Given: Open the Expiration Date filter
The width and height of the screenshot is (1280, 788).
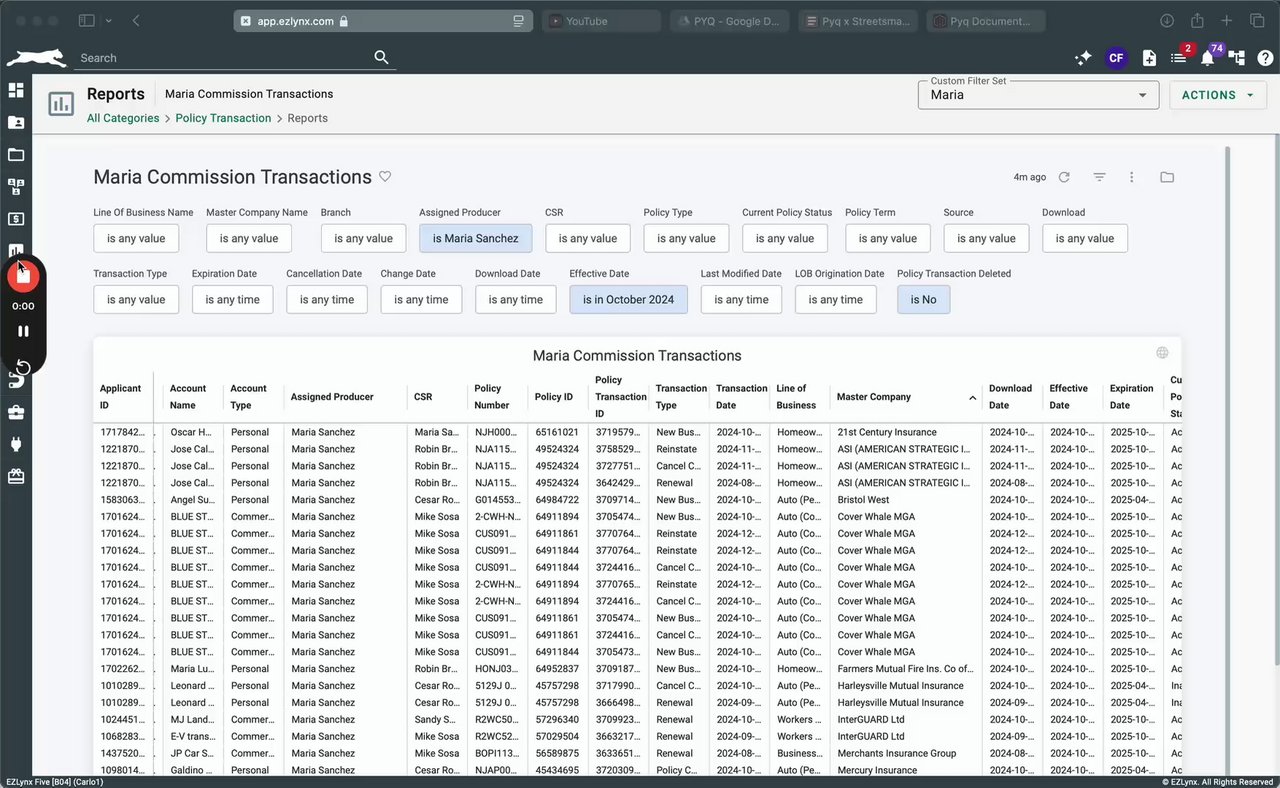Looking at the screenshot, I should (232, 299).
